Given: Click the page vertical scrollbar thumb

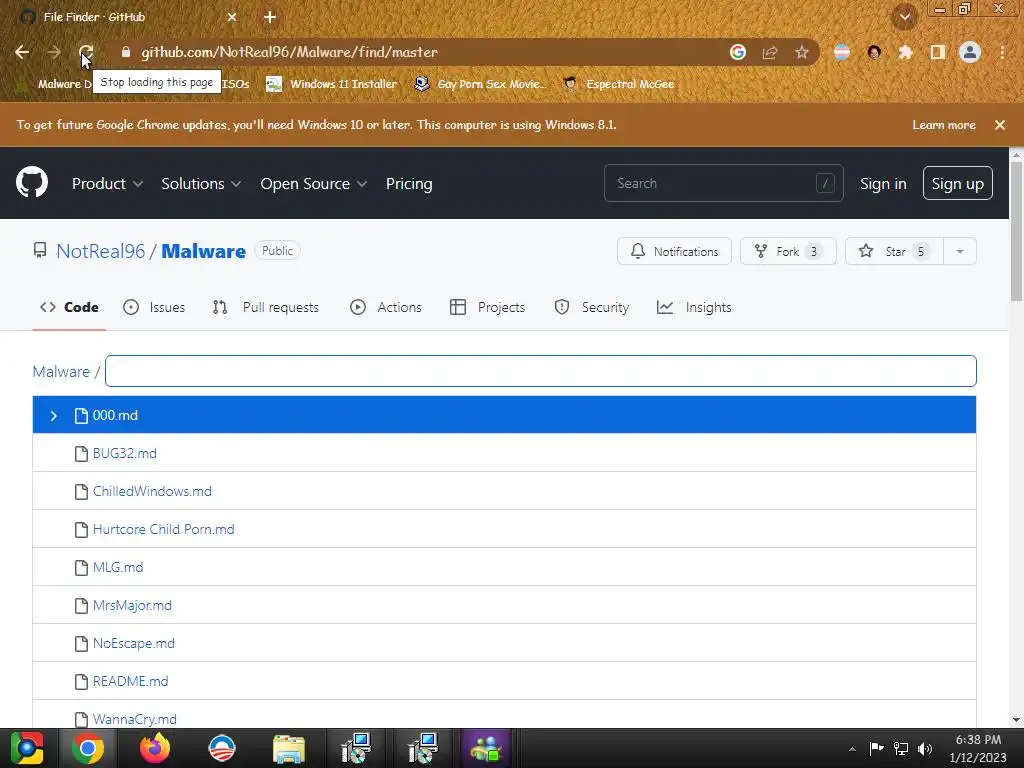Looking at the screenshot, I should tap(1016, 232).
